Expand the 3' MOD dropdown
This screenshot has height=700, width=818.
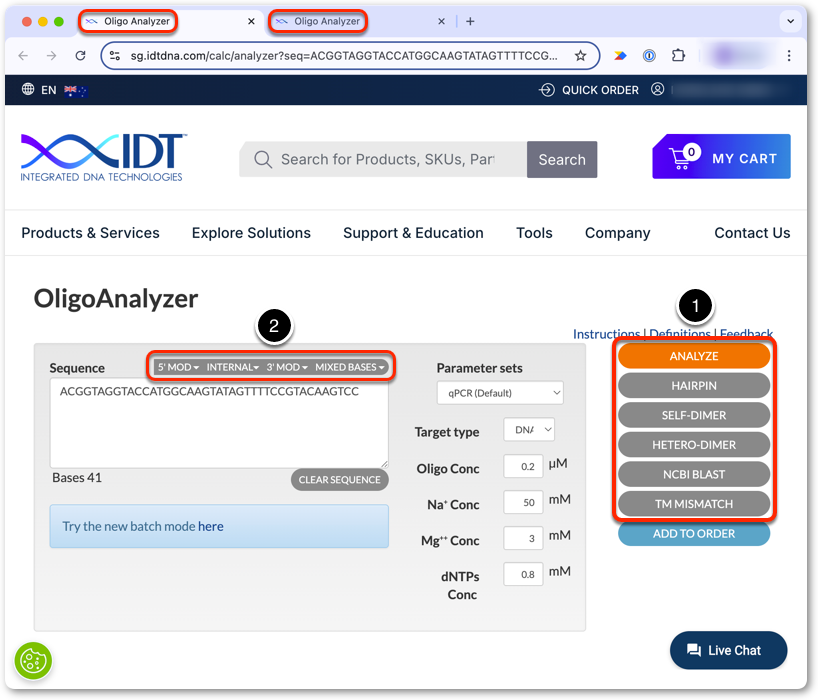(x=287, y=367)
